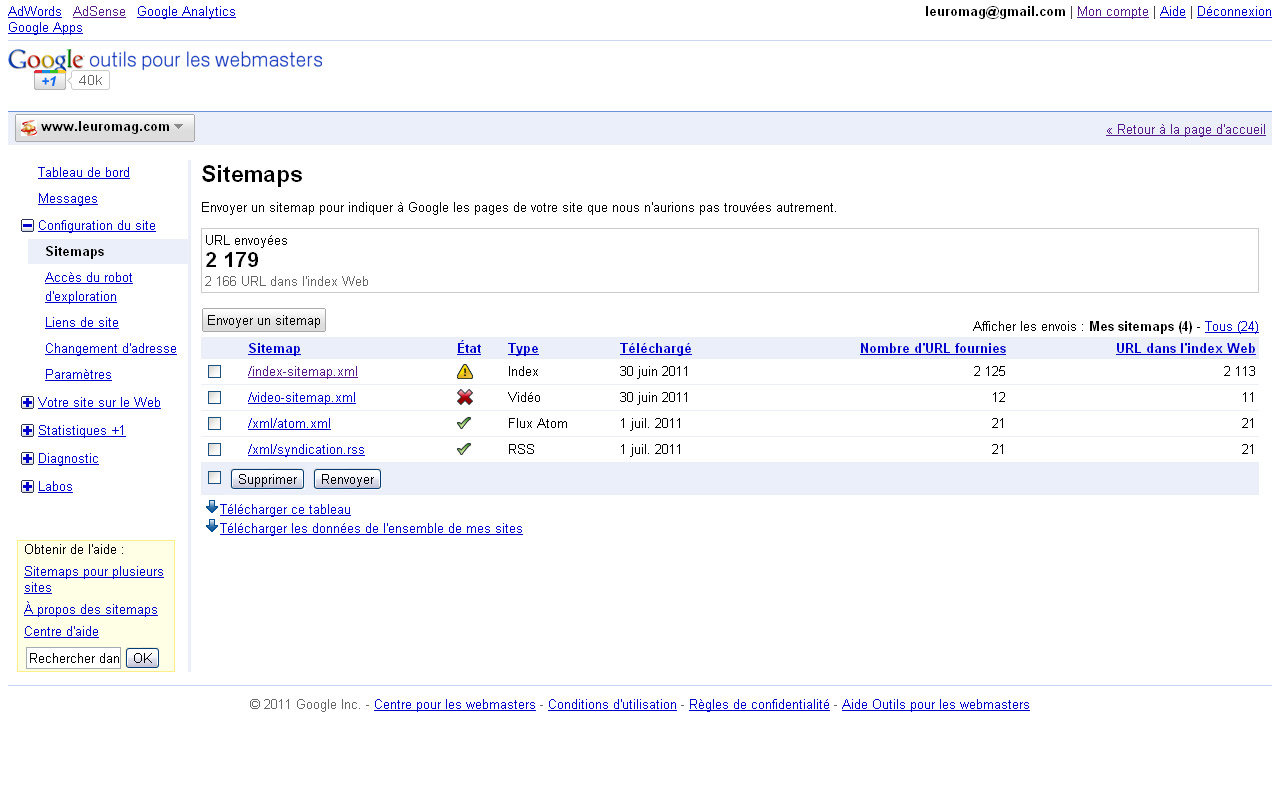Tick the /video-sitemap.xml row checkbox

click(214, 397)
